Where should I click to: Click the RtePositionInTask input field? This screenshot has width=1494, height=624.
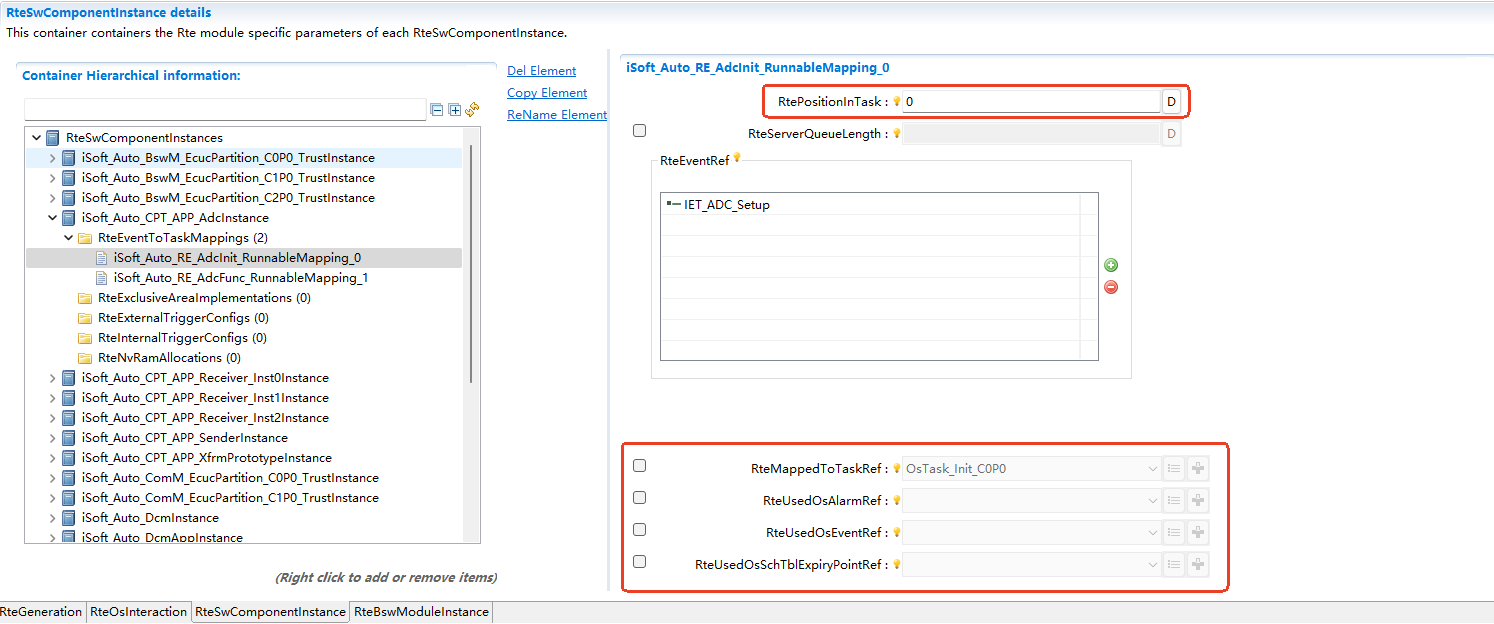click(1030, 102)
